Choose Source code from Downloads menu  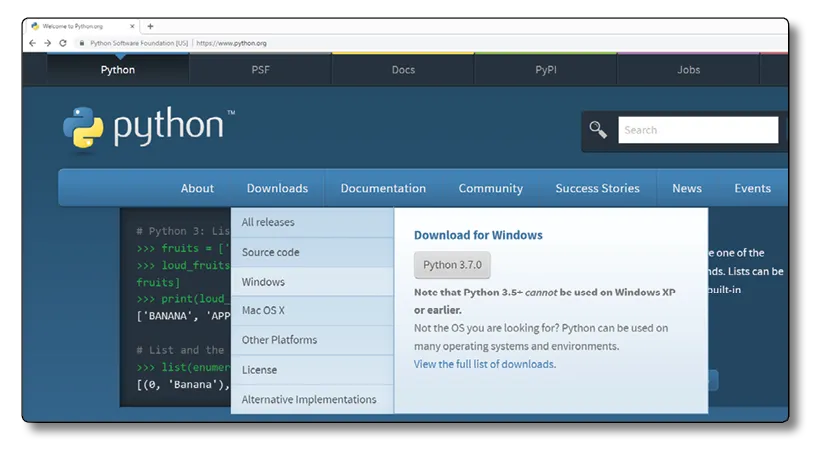point(270,252)
